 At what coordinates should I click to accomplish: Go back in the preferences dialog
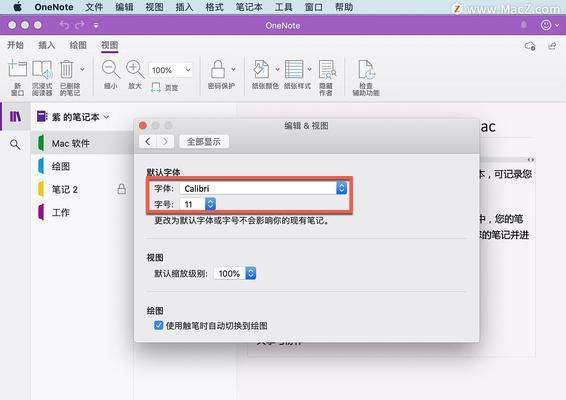[x=148, y=142]
